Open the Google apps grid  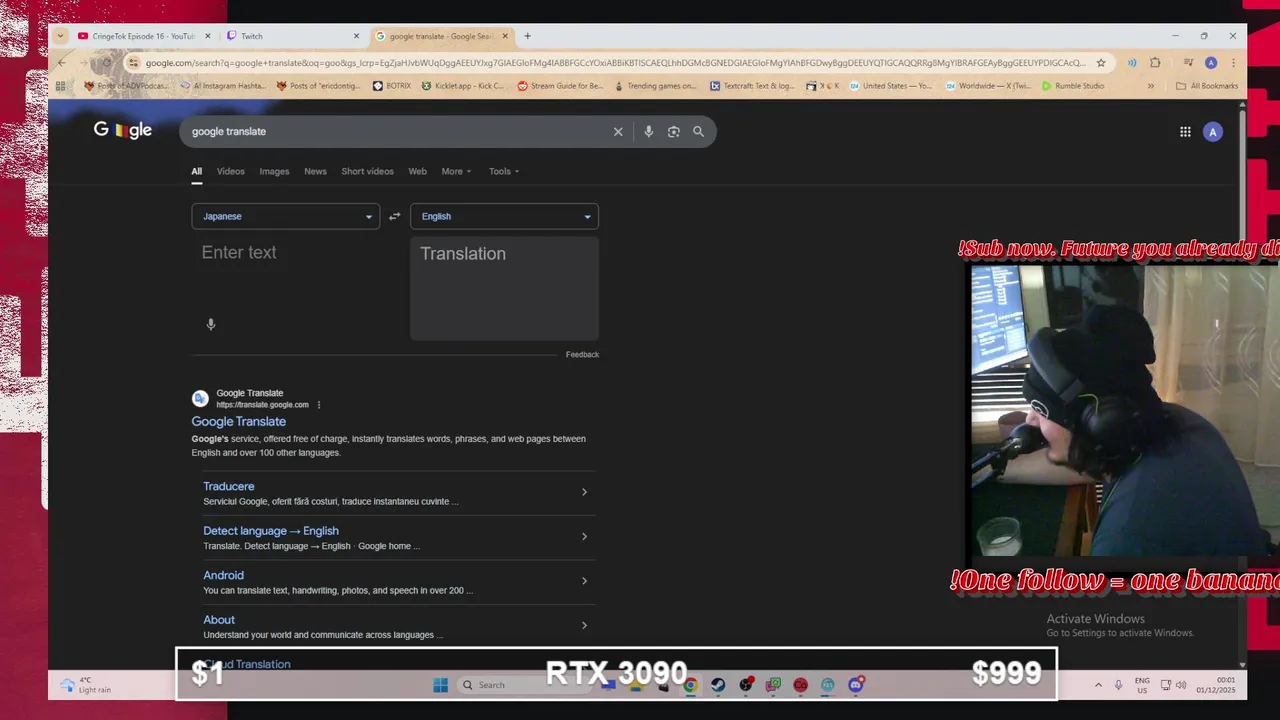coord(1185,131)
